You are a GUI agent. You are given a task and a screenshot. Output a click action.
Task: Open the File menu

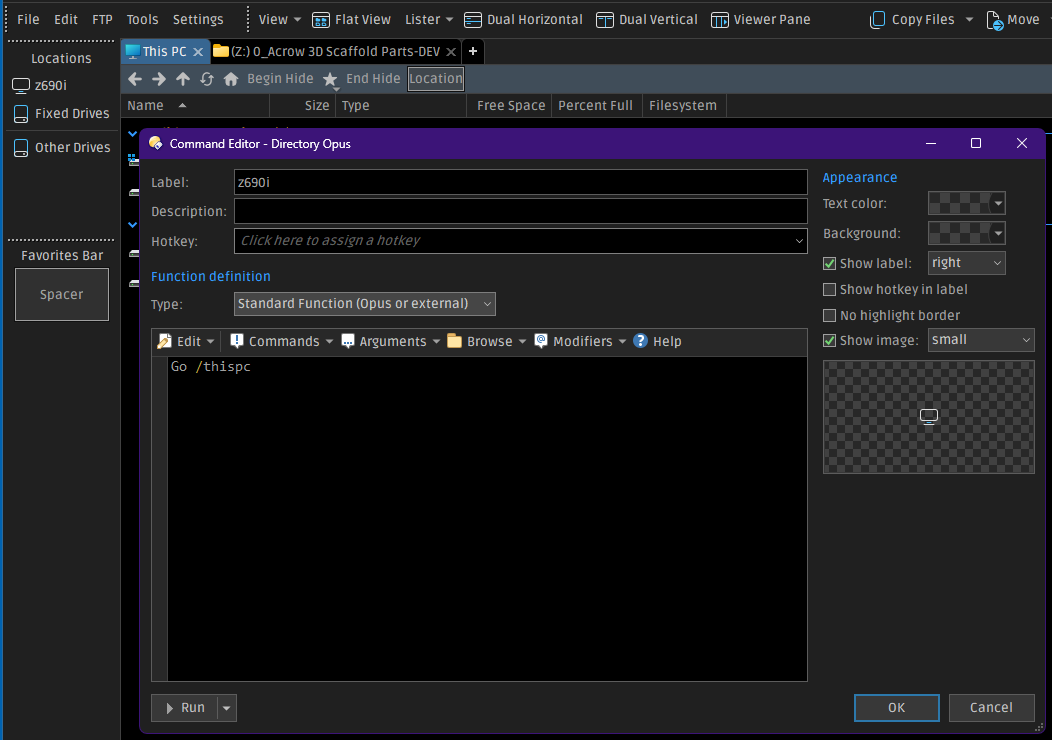28,20
